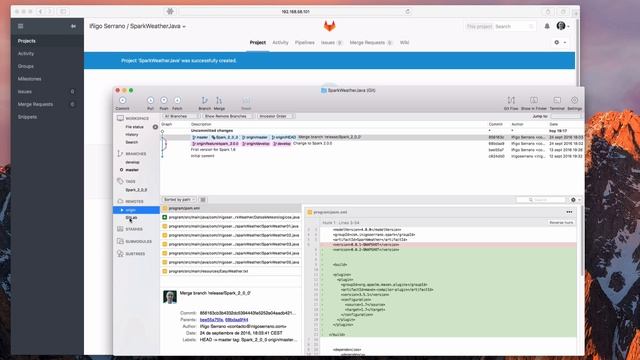This screenshot has height=360, width=640.
Task: Switch to the GitLab Project tab
Action: 258,42
